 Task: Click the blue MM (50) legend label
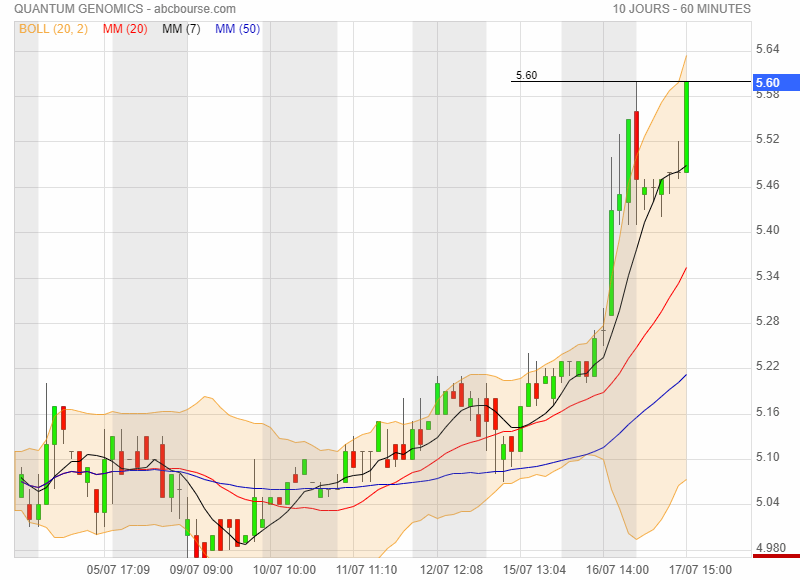[x=237, y=29]
